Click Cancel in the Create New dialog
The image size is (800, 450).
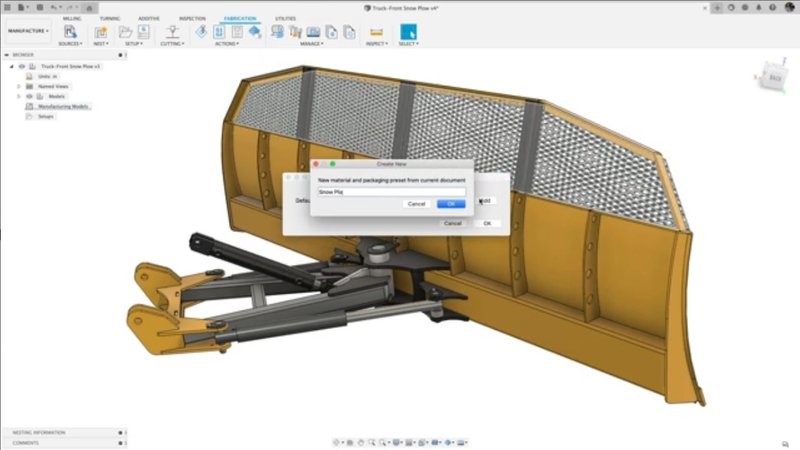coord(417,203)
